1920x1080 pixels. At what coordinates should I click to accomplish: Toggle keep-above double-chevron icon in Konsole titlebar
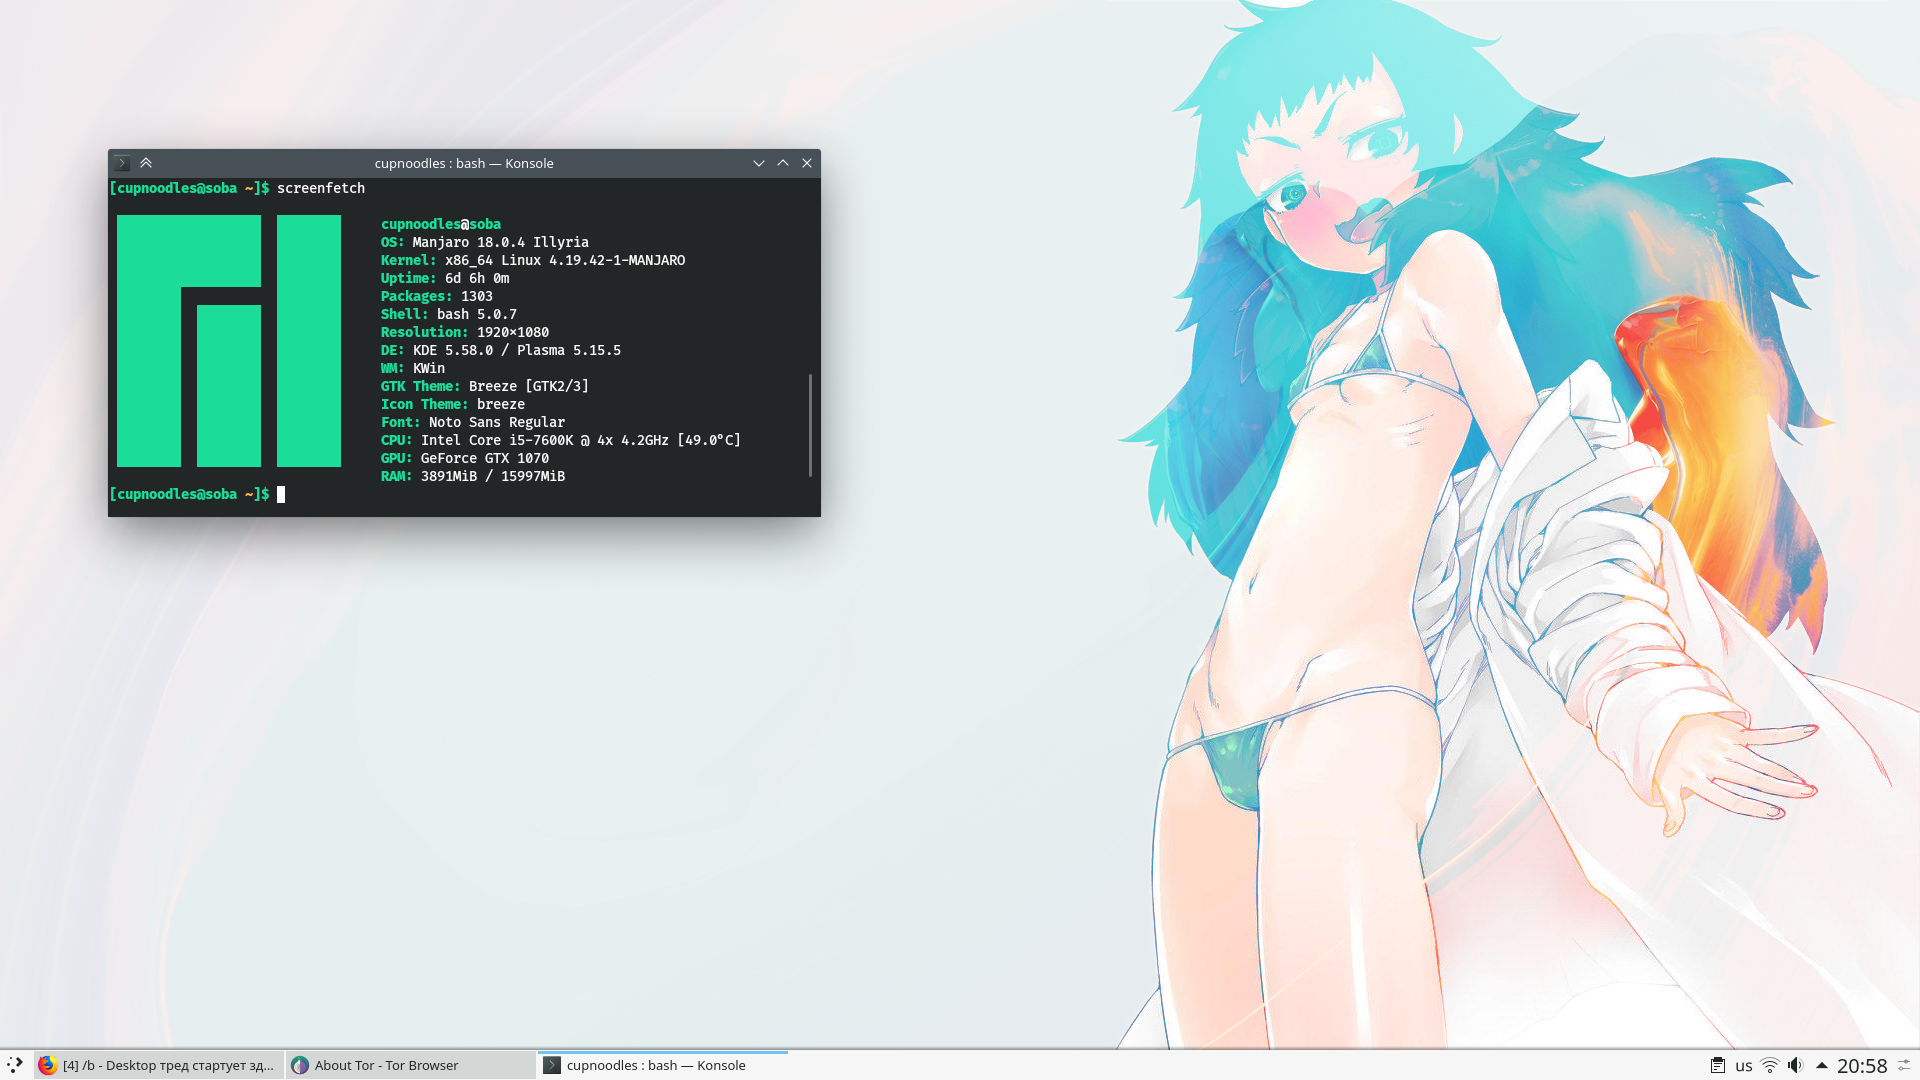146,163
